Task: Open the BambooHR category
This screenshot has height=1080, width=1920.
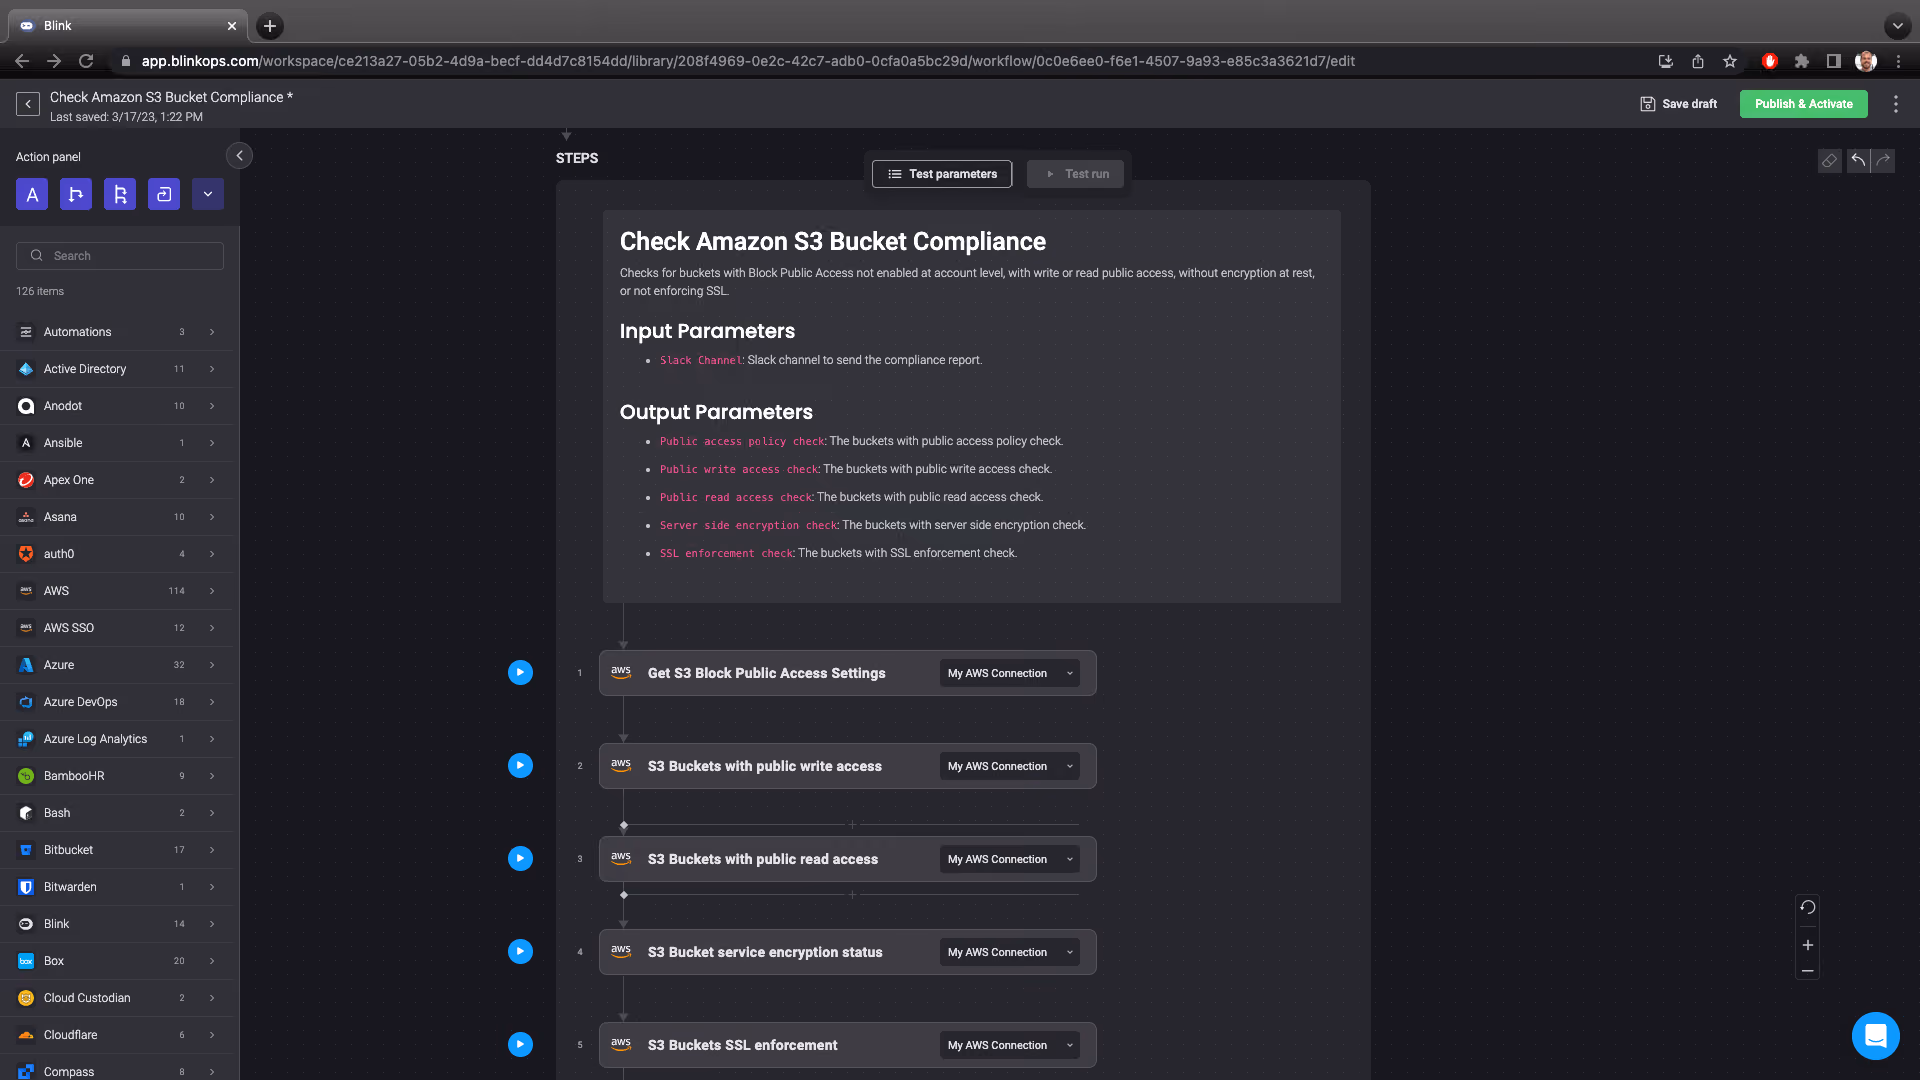Action: click(116, 776)
